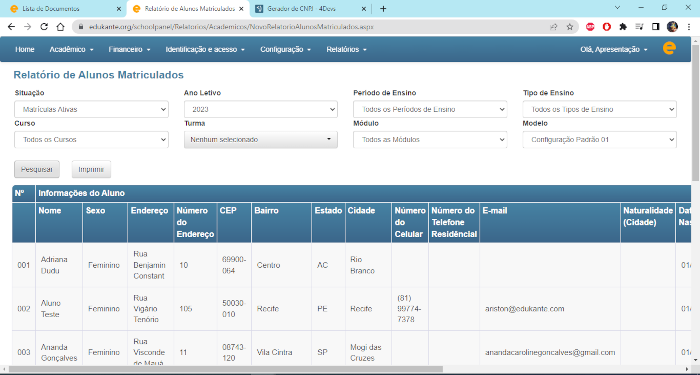Viewport: 700px width, 375px height.
Task: Open the Ano Letivo dropdown
Action: (261, 109)
